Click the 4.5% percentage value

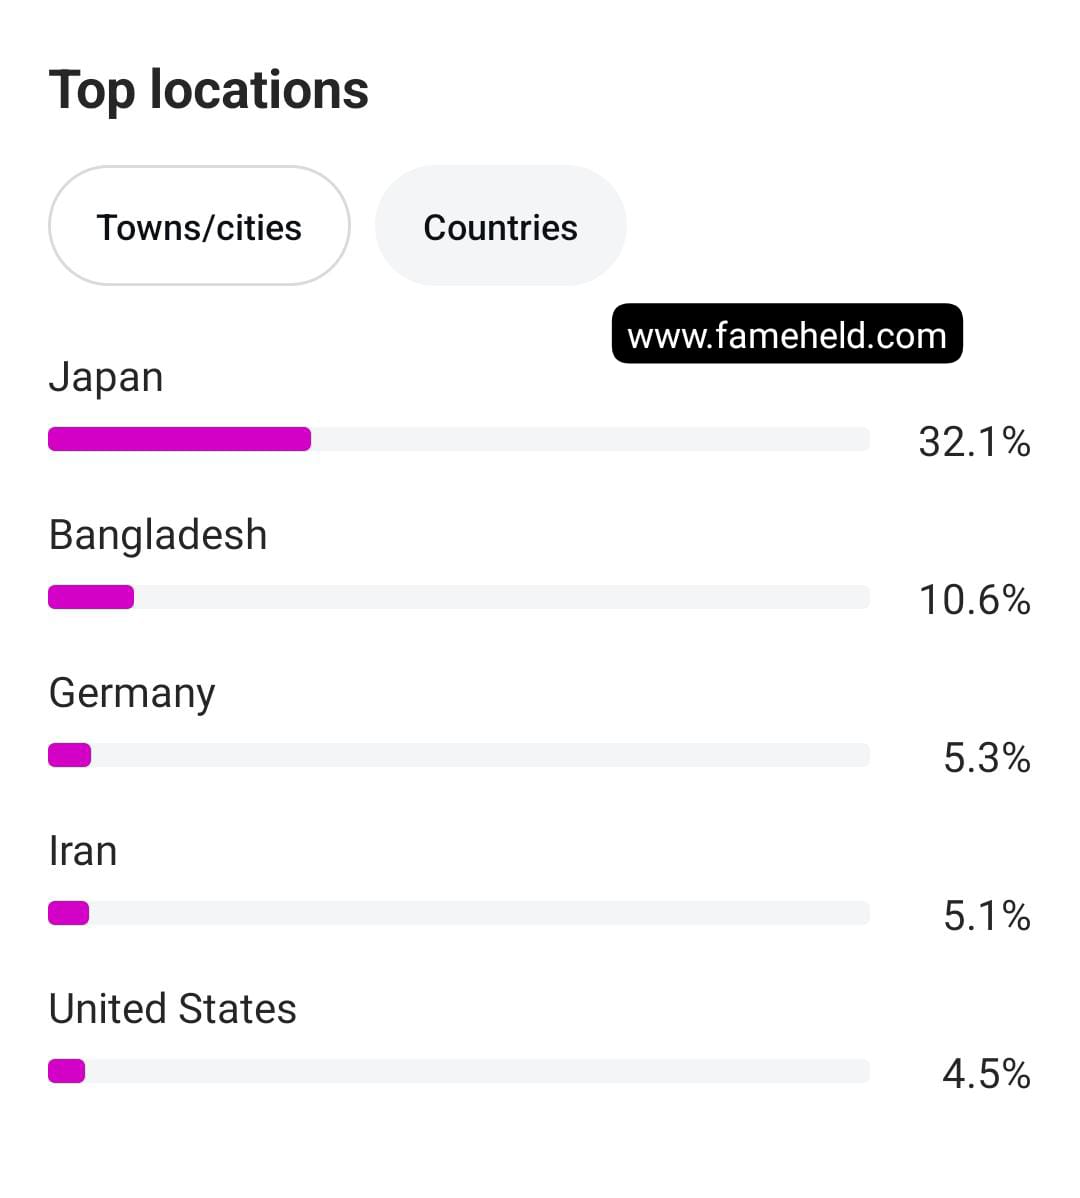pyautogui.click(x=986, y=1073)
